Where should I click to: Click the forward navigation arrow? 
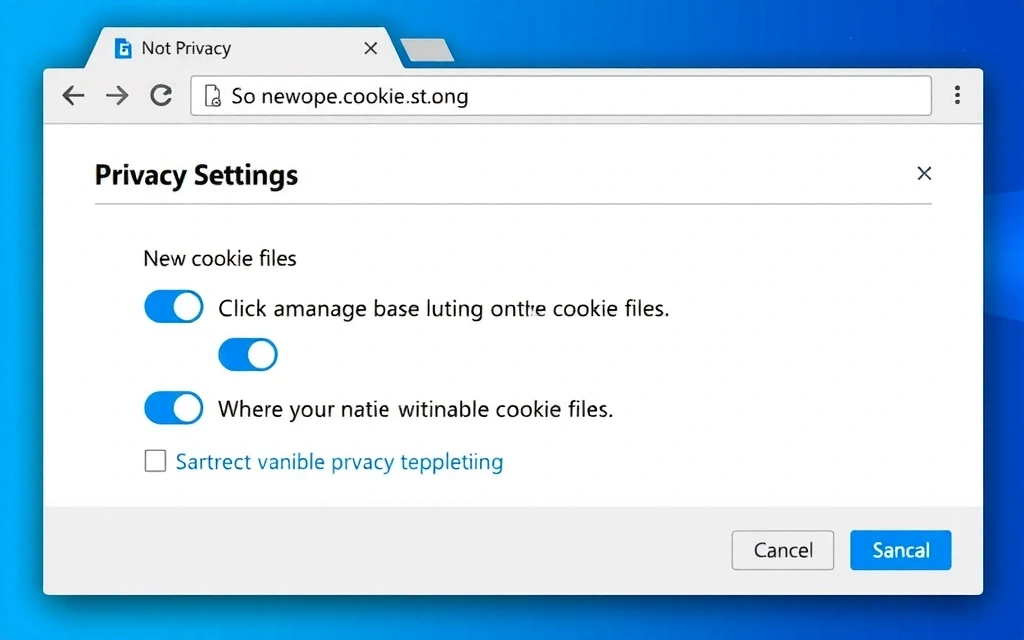[117, 96]
